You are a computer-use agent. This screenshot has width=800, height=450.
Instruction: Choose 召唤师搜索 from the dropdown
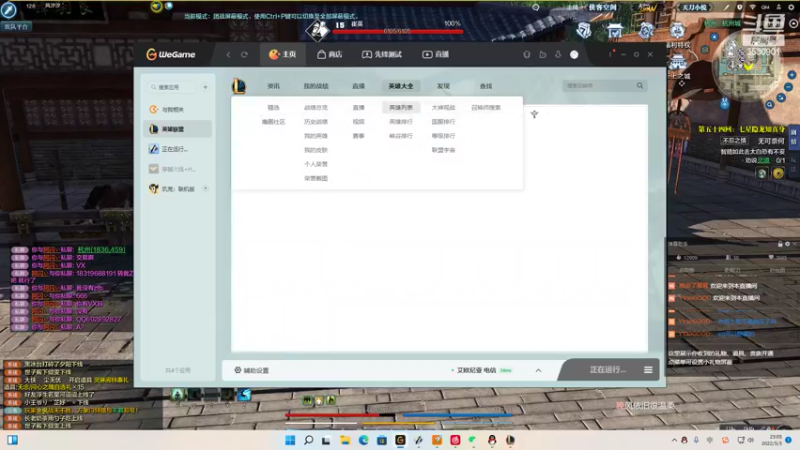(486, 108)
